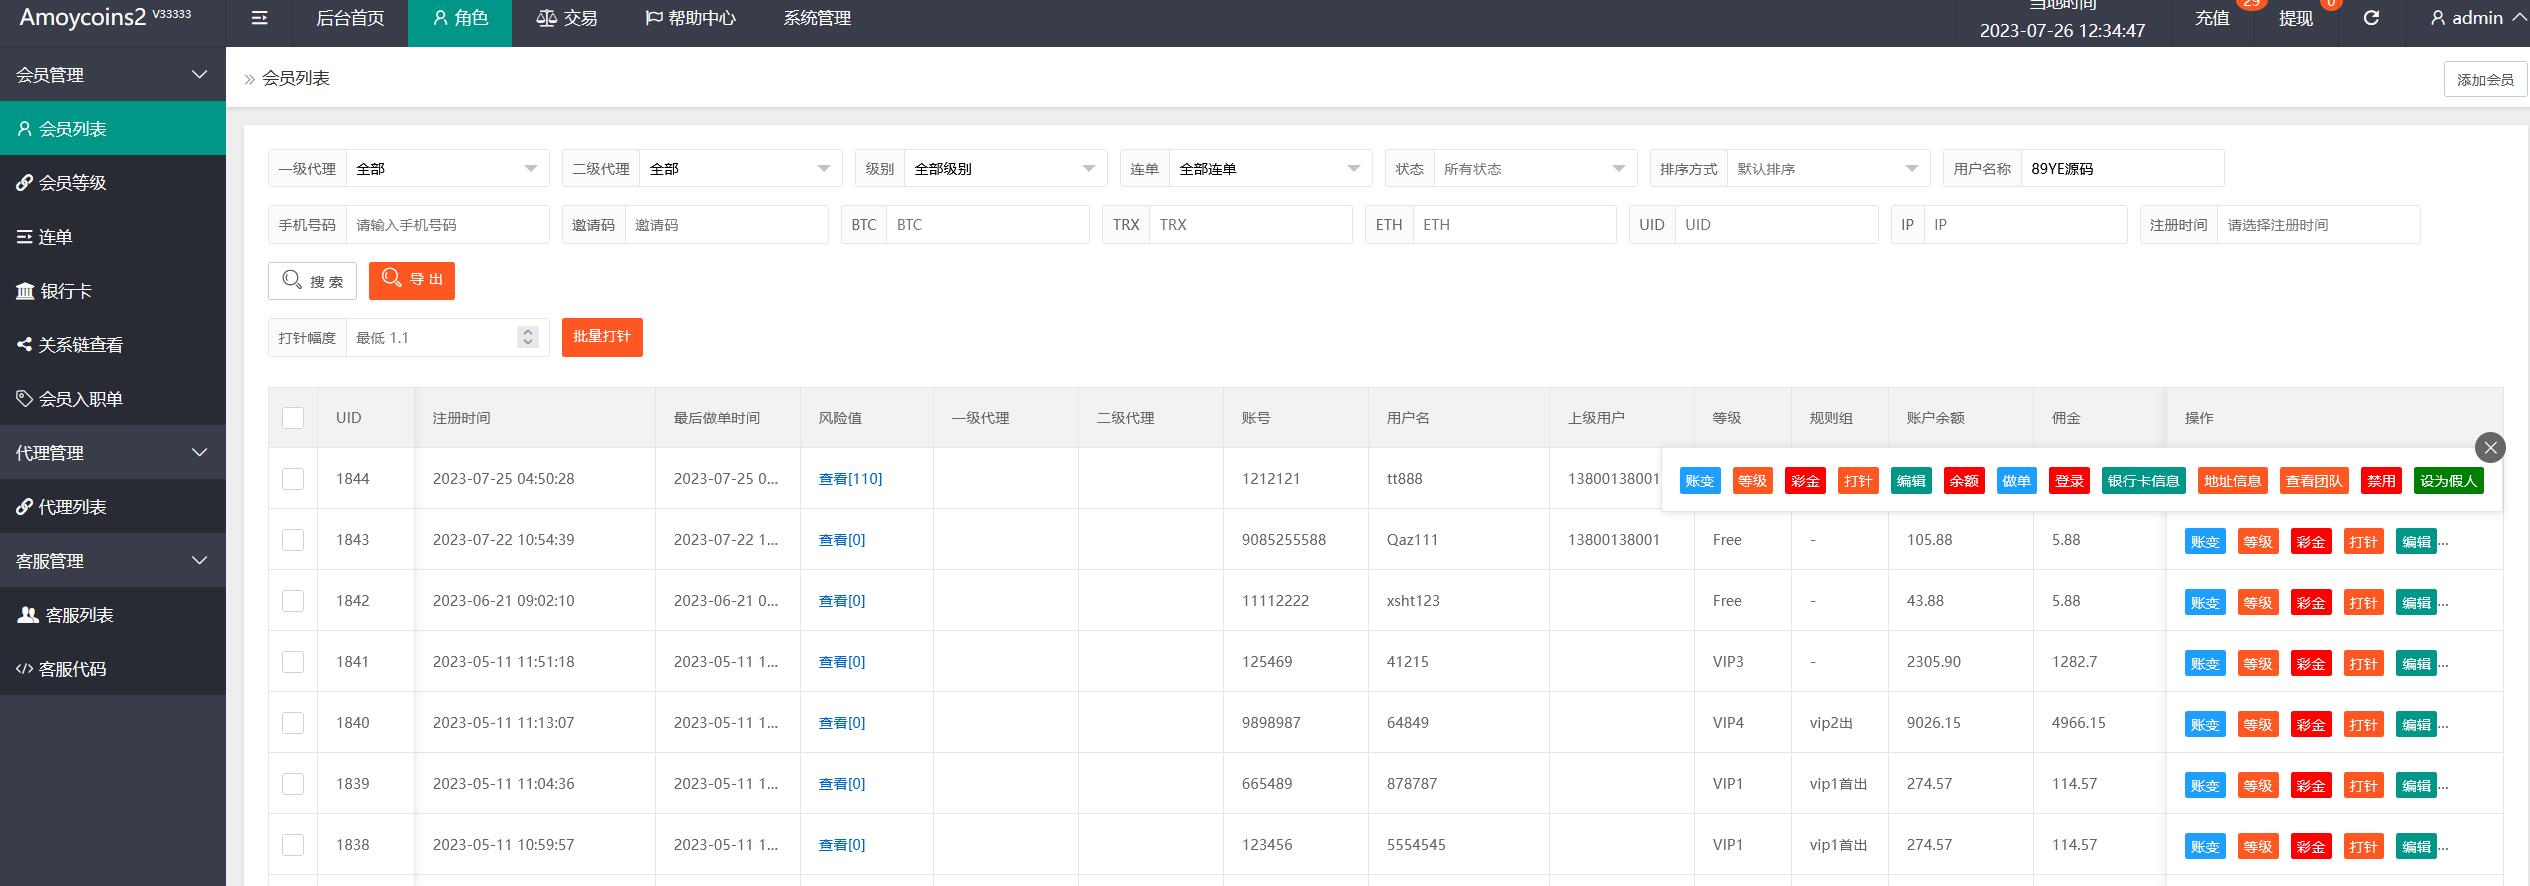Click 查看[110] risk value link
Image resolution: width=2530 pixels, height=886 pixels.
pyautogui.click(x=850, y=479)
